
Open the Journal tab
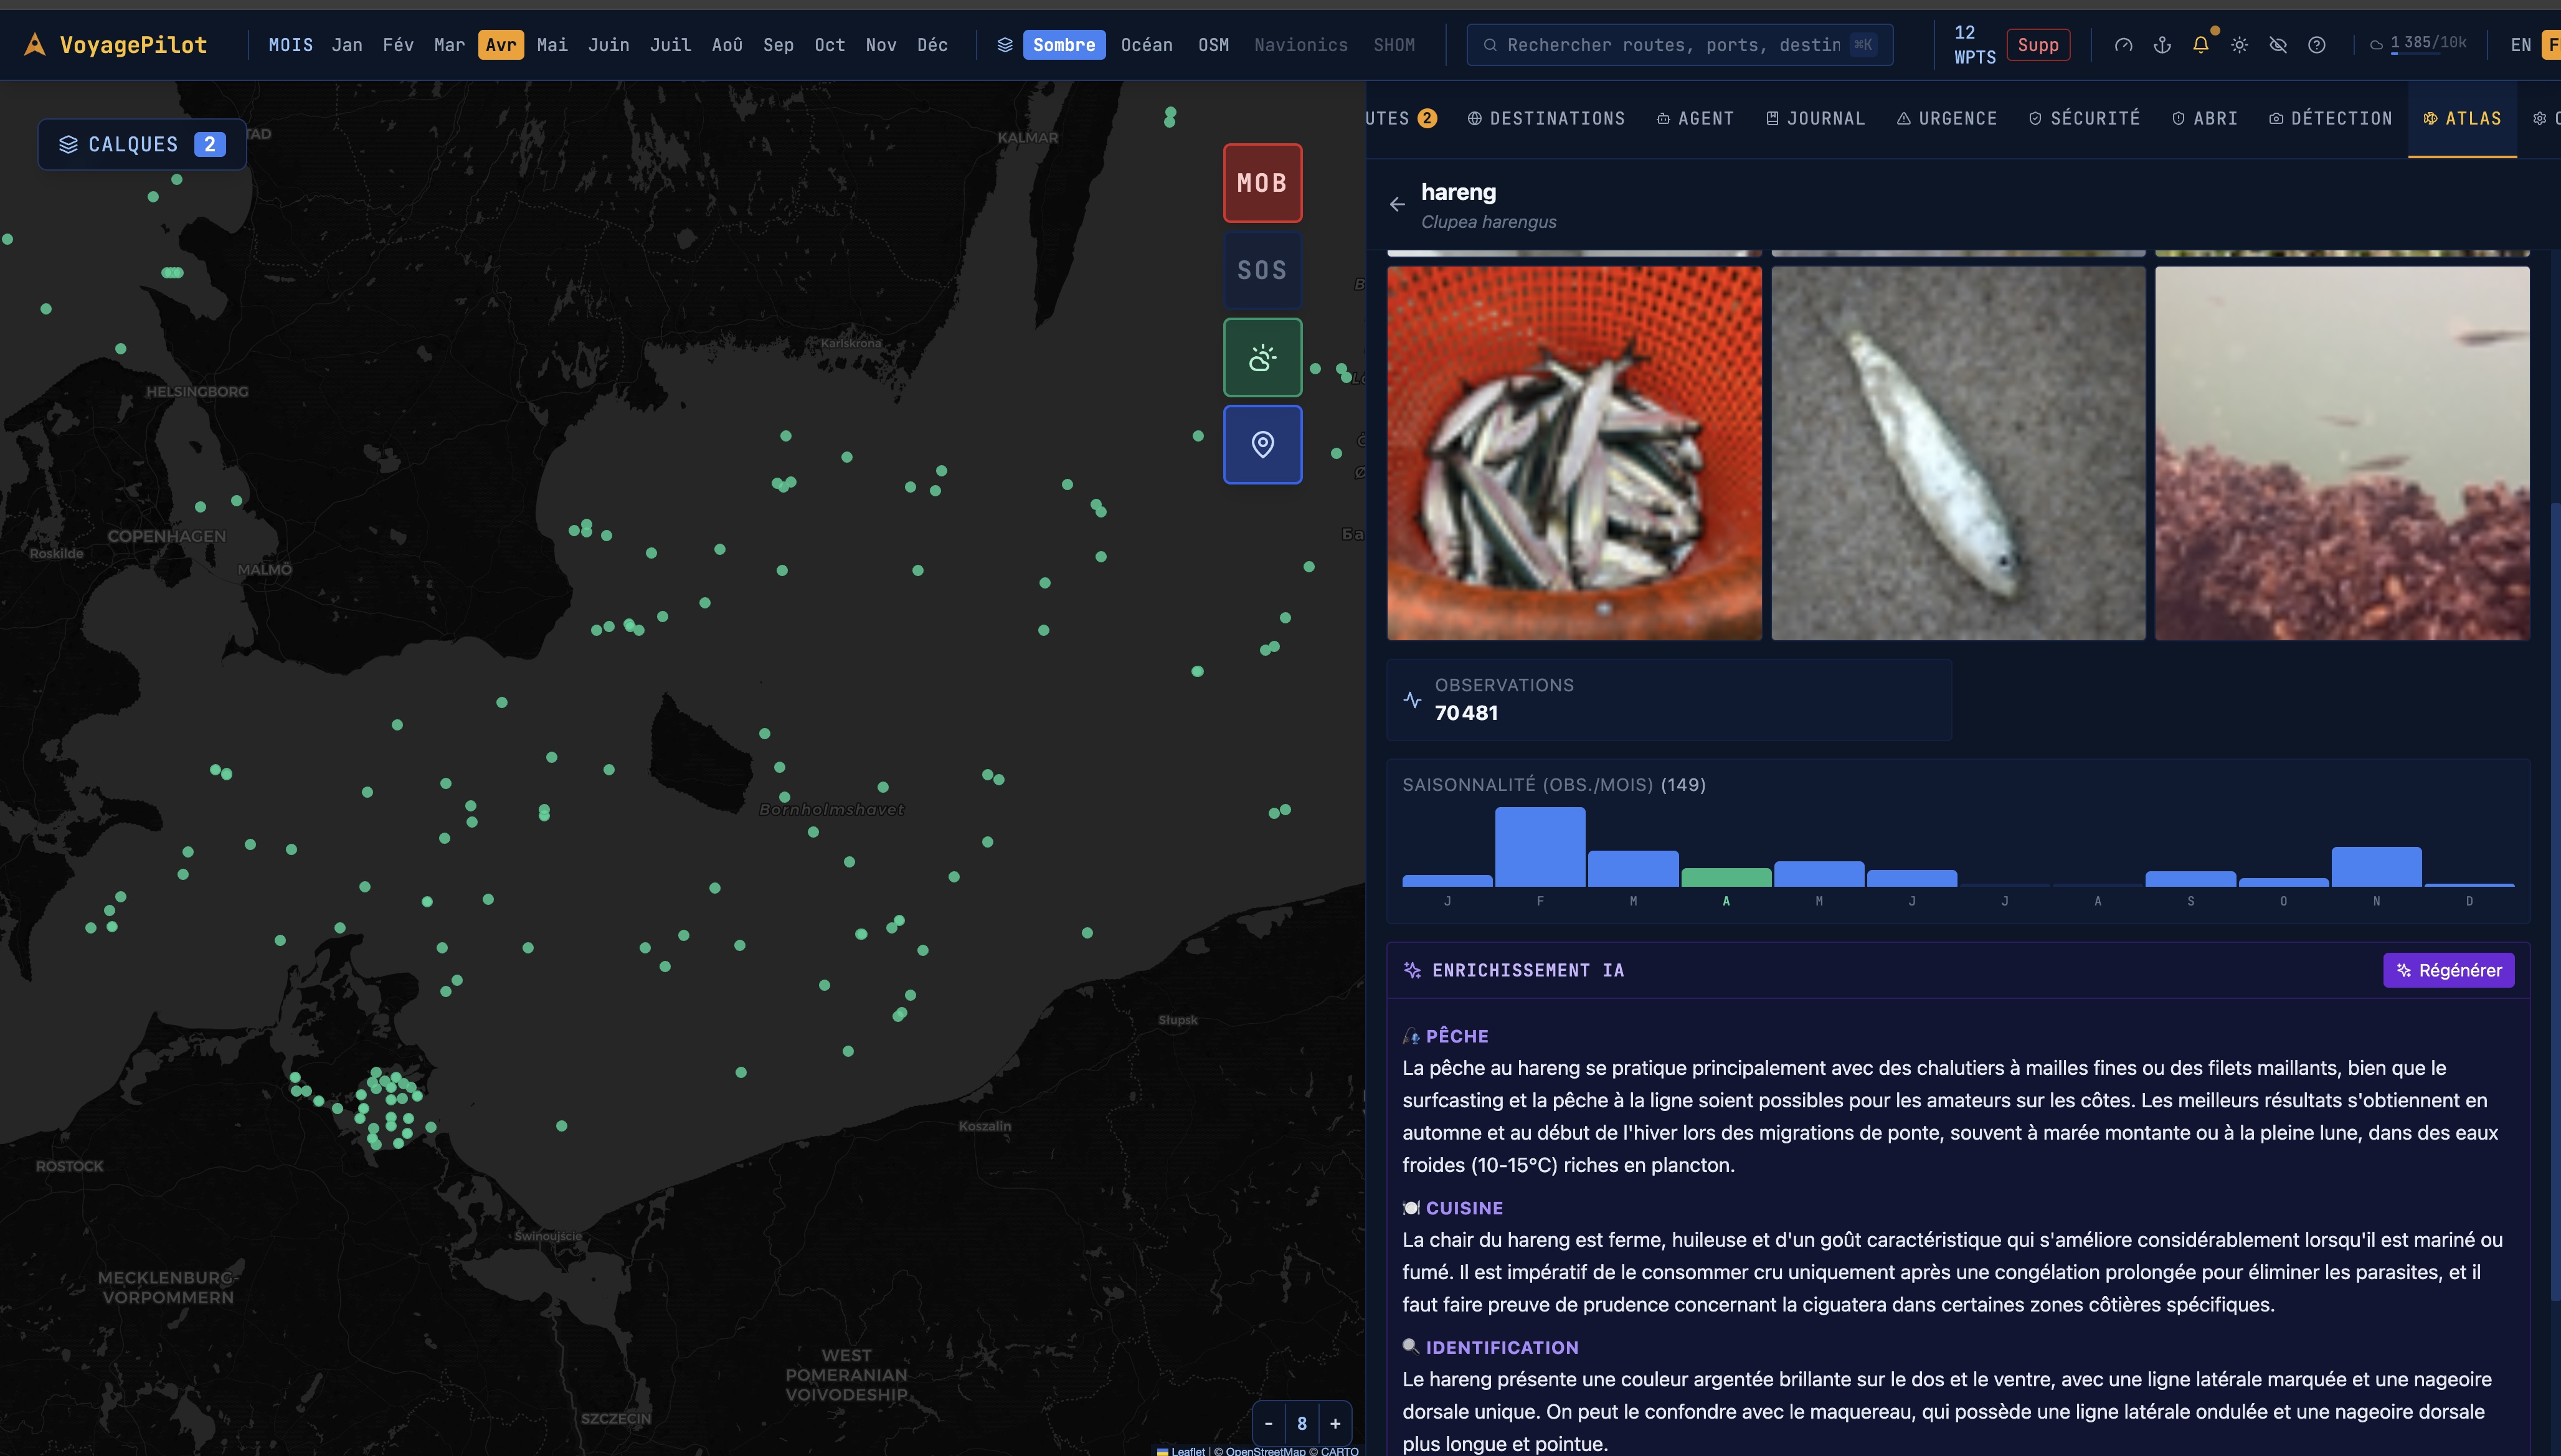(x=1815, y=118)
